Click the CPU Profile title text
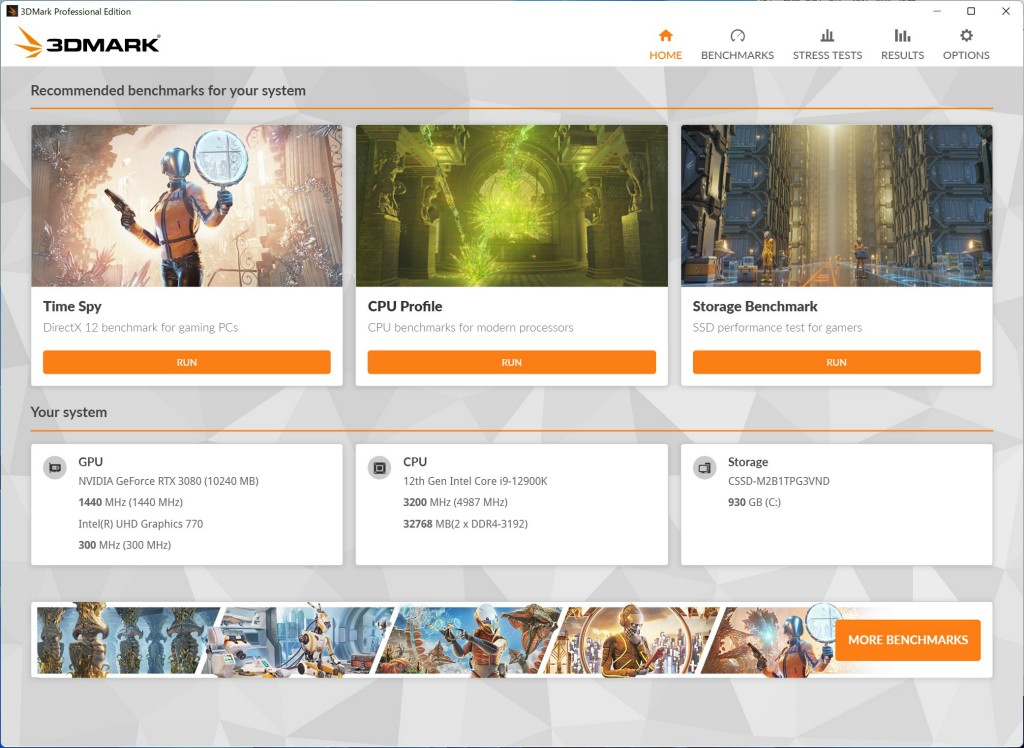The height and width of the screenshot is (748, 1024). [x=405, y=306]
